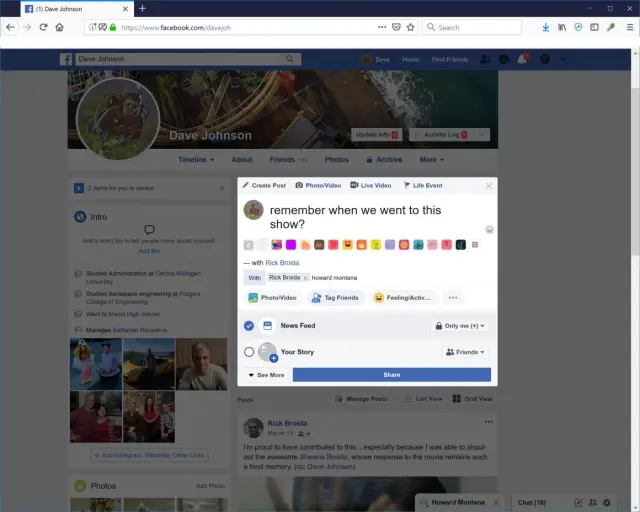This screenshot has width=640, height=512.
Task: Go to Firefox home page
Action: coord(60,27)
